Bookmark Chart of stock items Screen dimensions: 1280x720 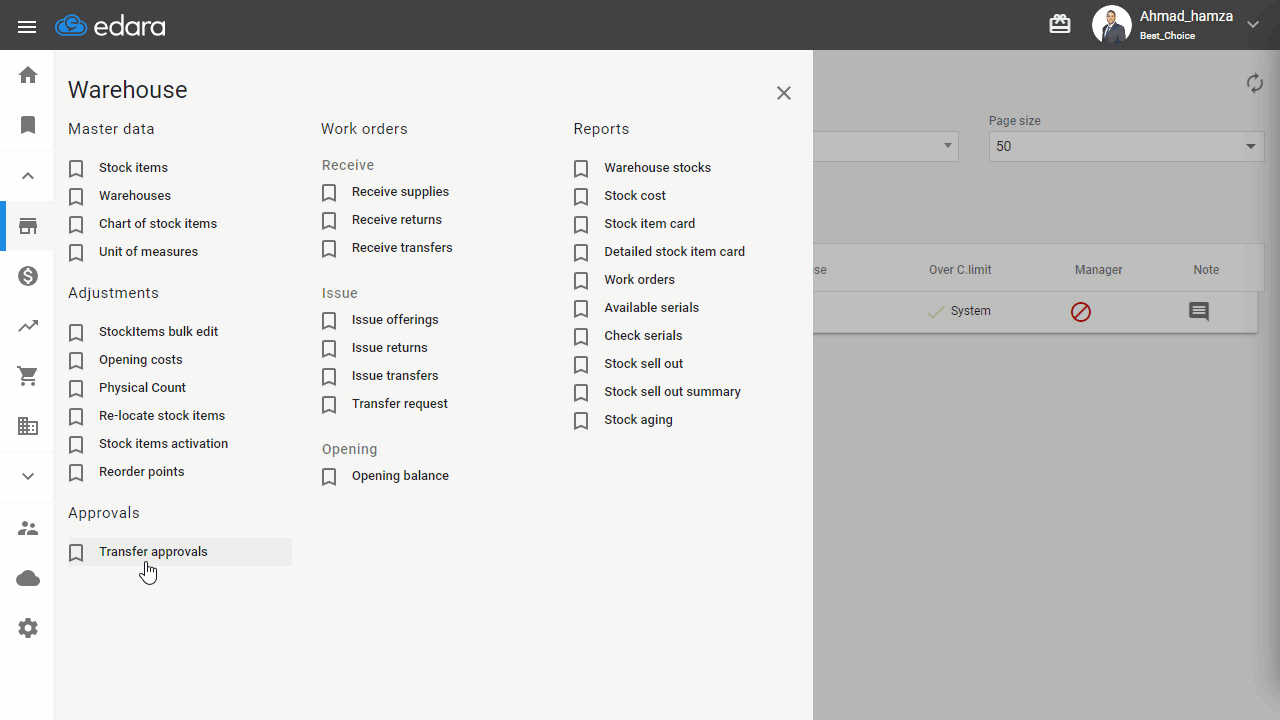pyautogui.click(x=76, y=225)
